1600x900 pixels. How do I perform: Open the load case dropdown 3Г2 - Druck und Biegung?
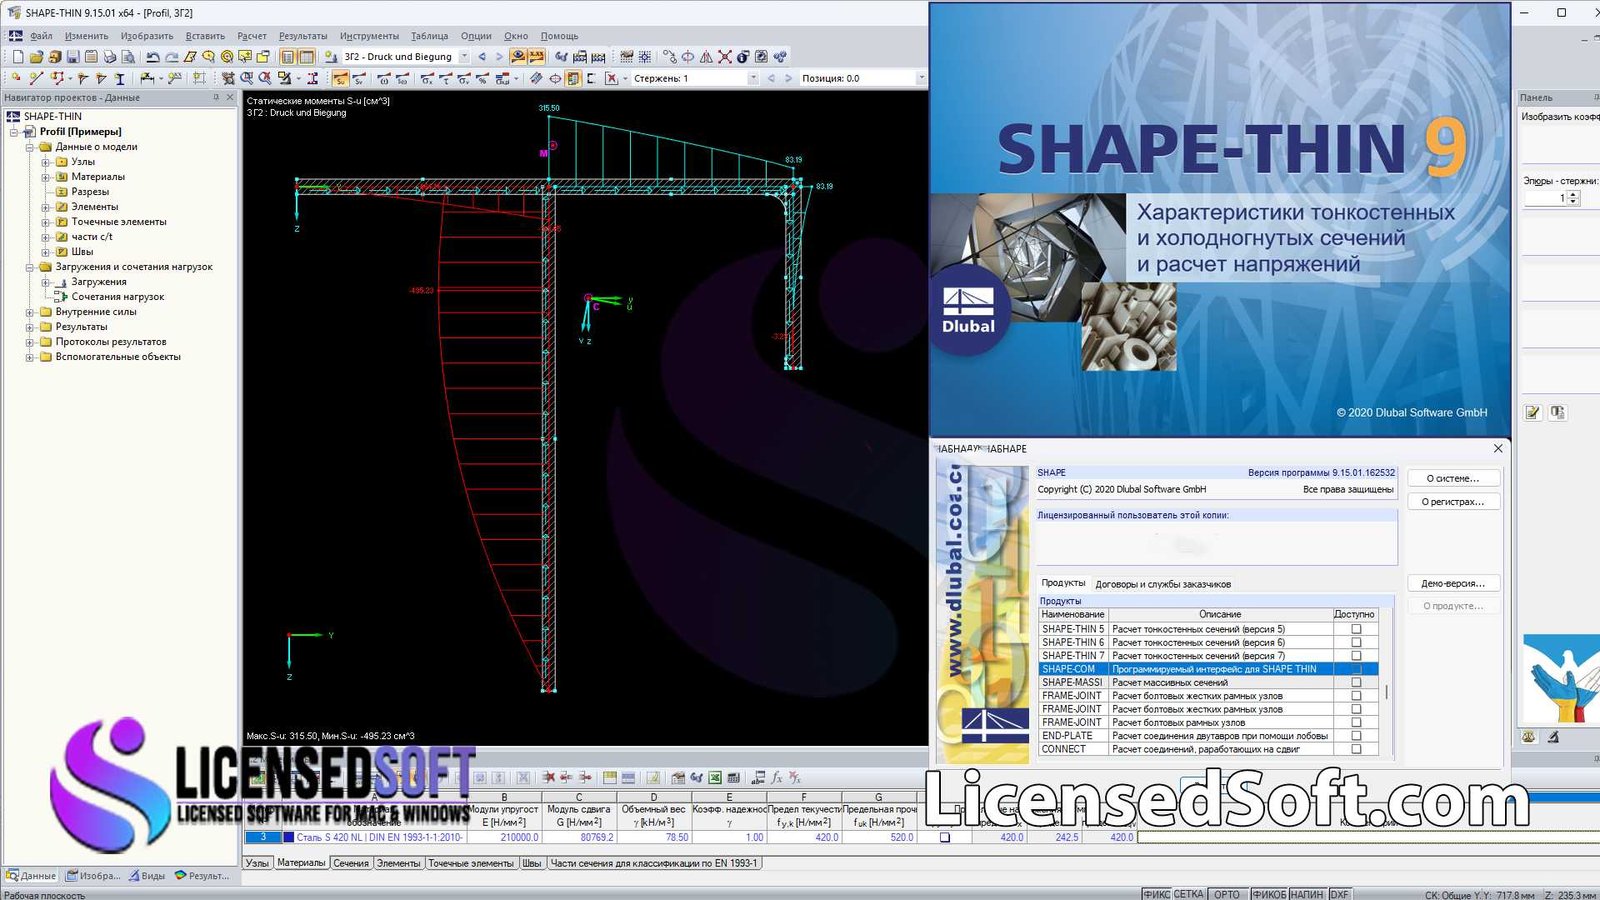(x=464, y=57)
